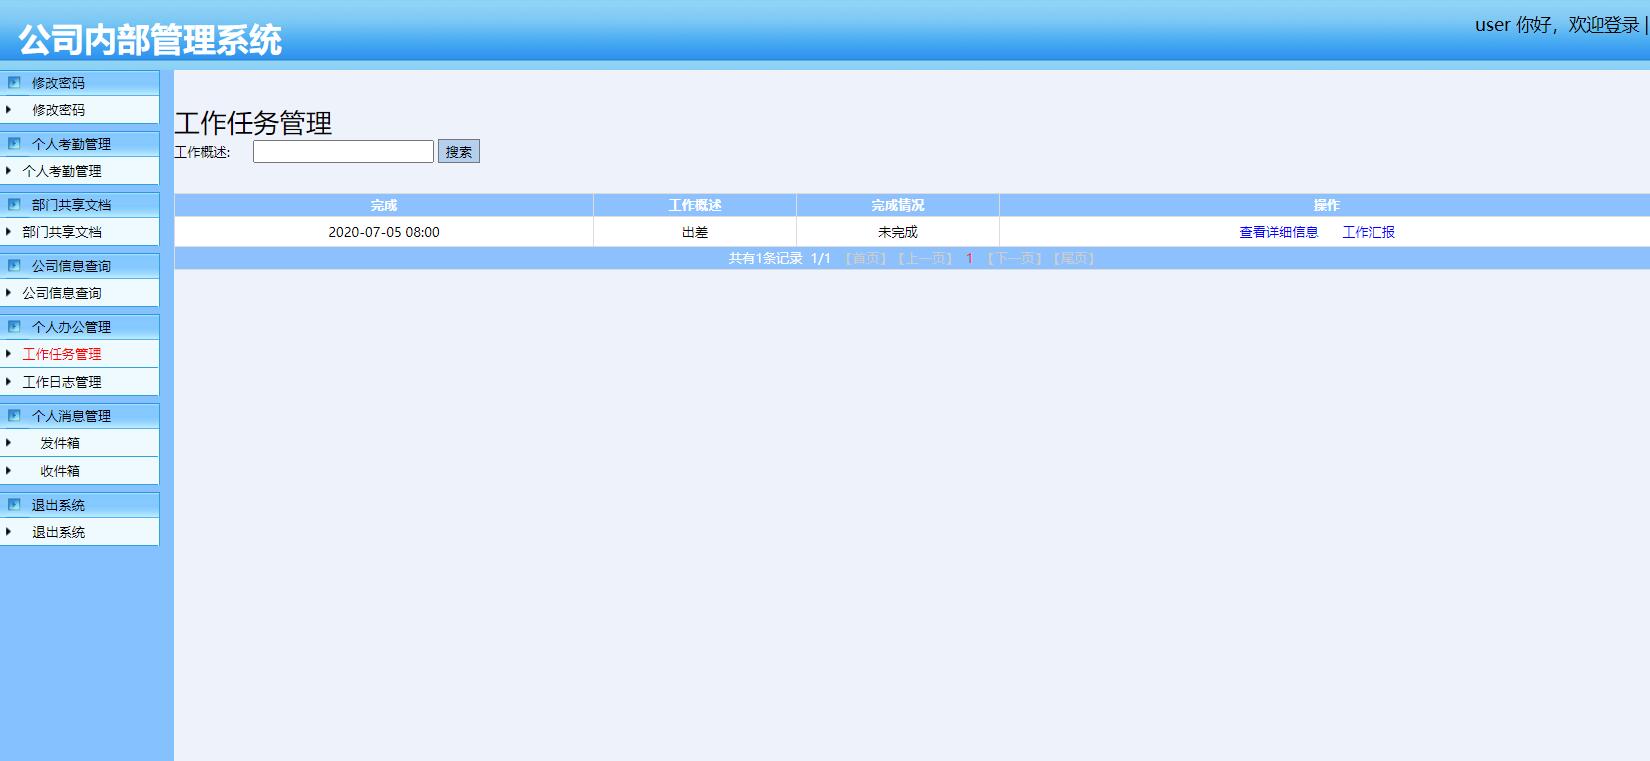
Task: Click the 工作概述 column header
Action: [695, 205]
